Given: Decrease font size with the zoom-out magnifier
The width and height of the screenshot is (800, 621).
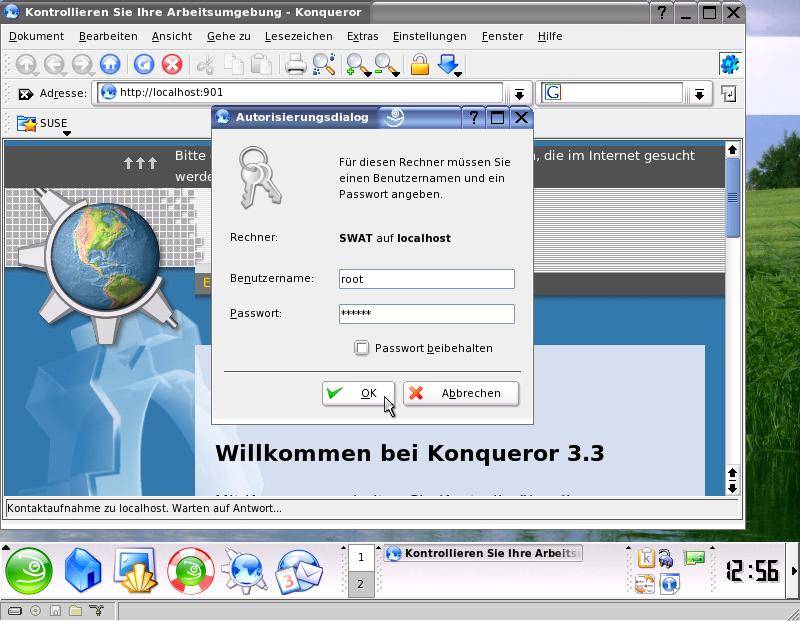Looking at the screenshot, I should [x=386, y=65].
